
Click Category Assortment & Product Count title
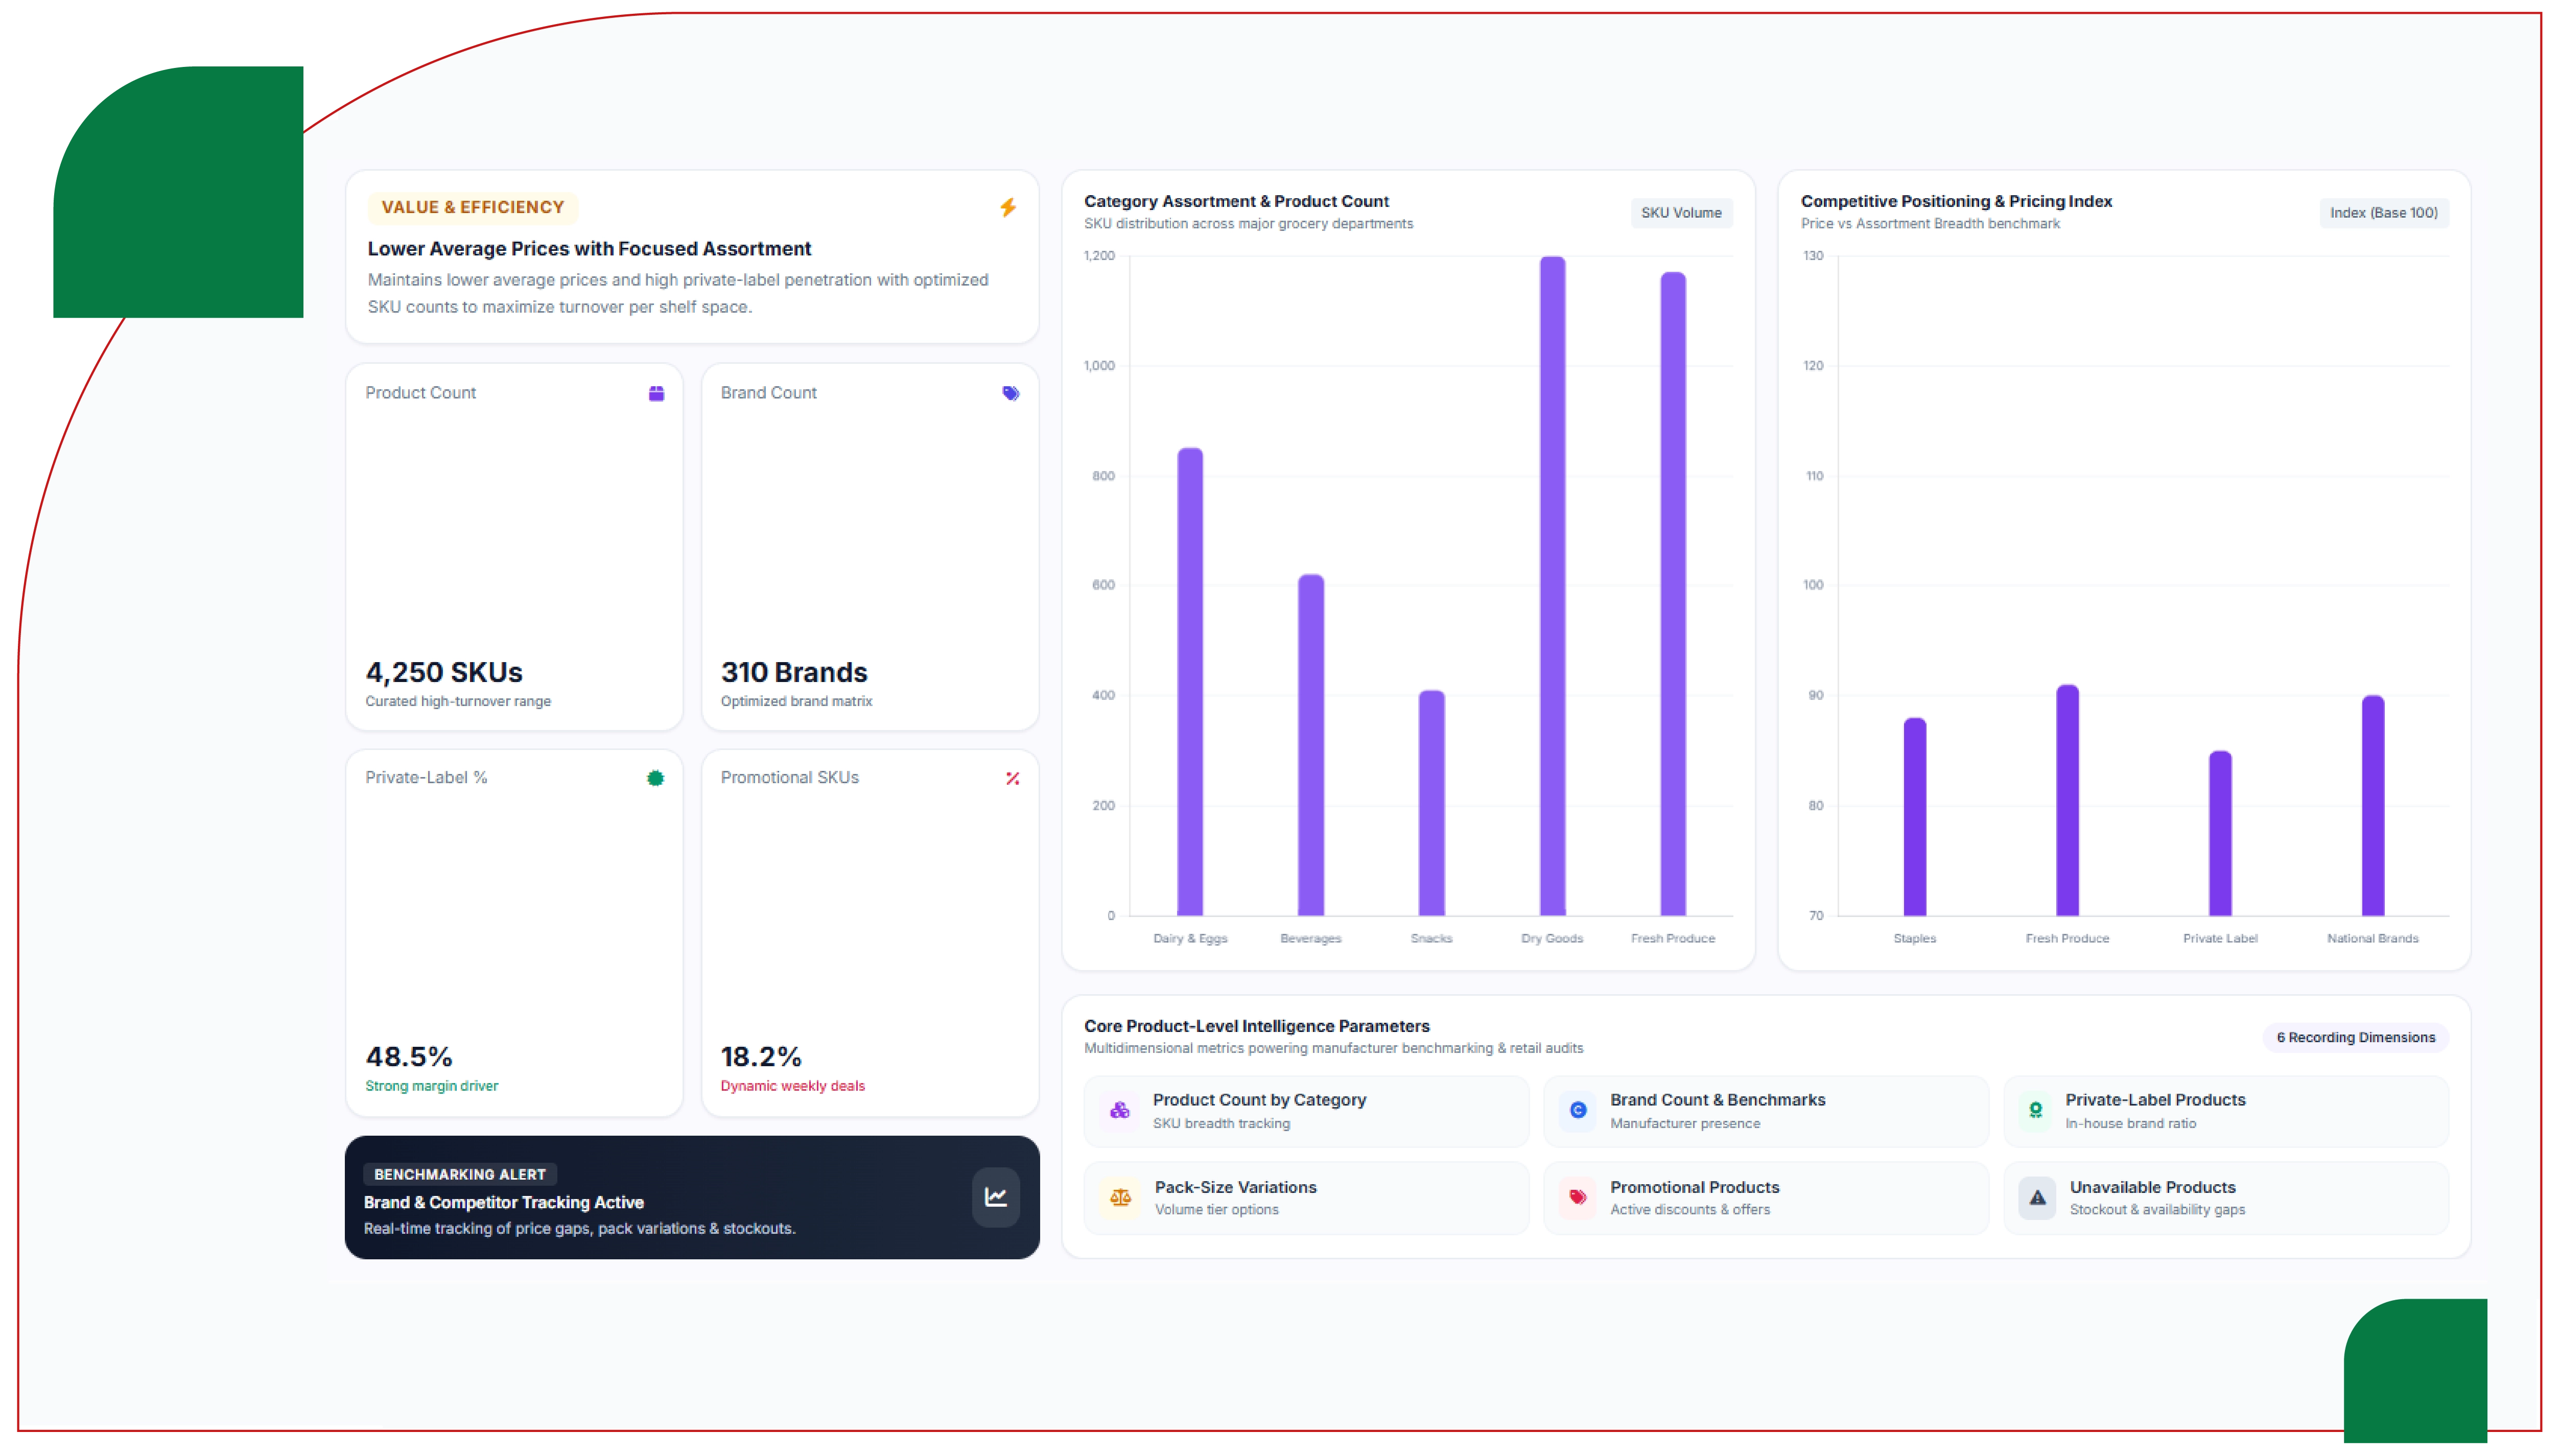[x=1236, y=201]
